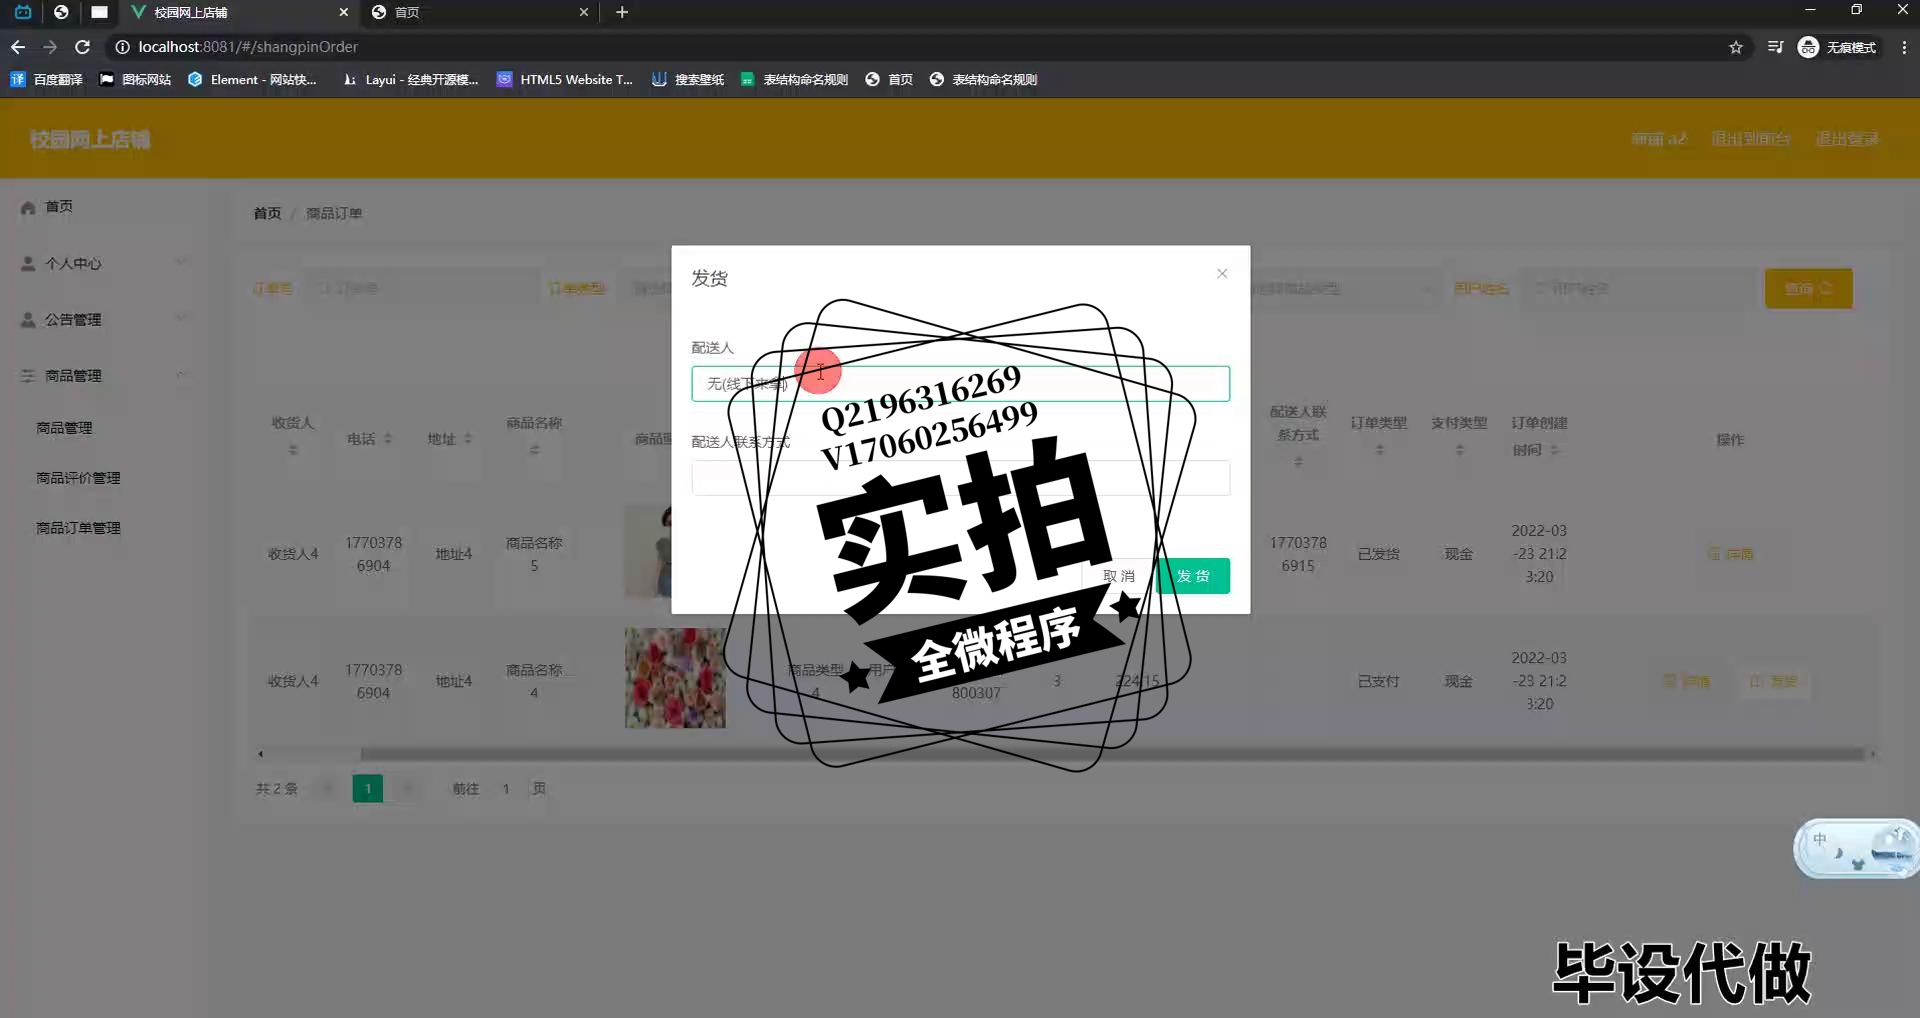Click 详情 in the 已发货 row
The height and width of the screenshot is (1018, 1920).
click(x=1730, y=553)
